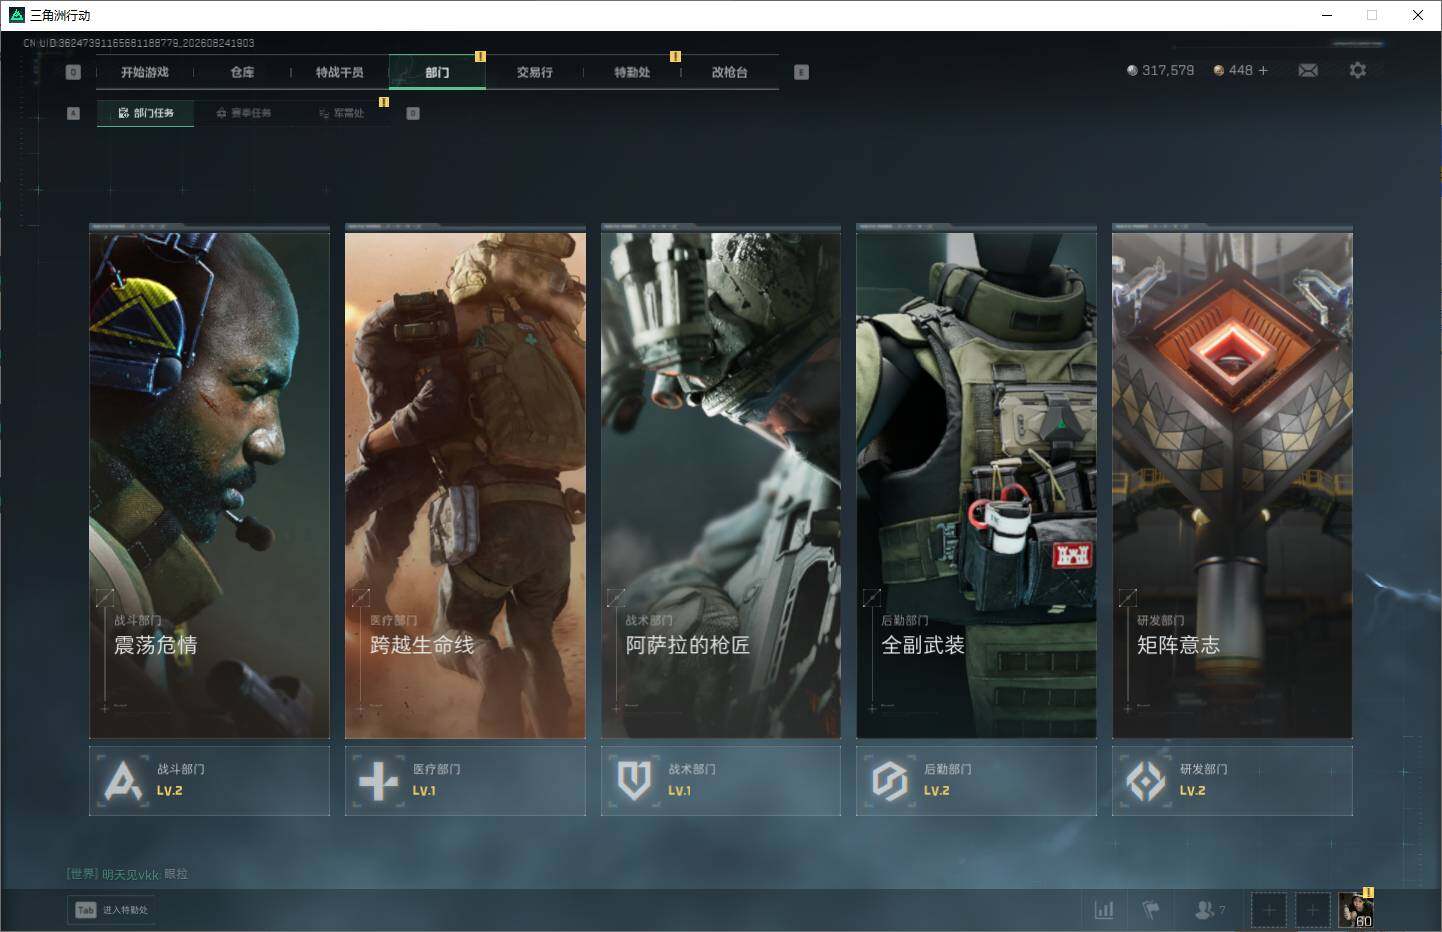Viewport: 1442px width, 932px height.
Task: Open the 震荡危情 combat mission card
Action: click(x=209, y=482)
